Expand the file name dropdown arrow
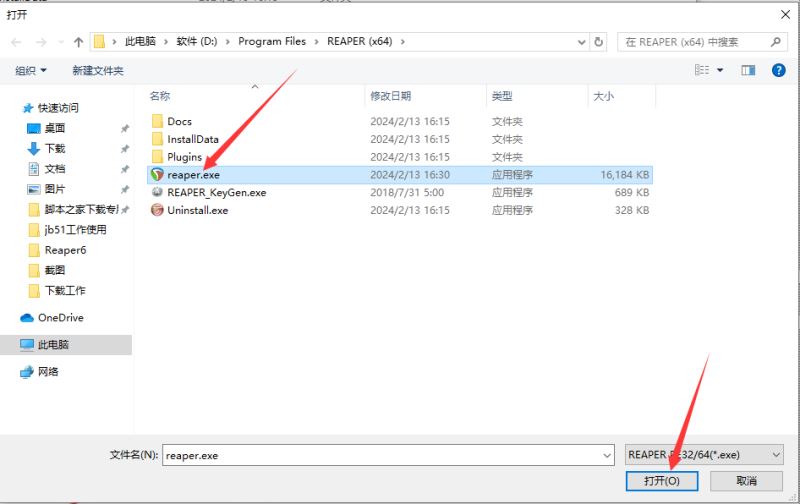Image resolution: width=800 pixels, height=504 pixels. click(607, 455)
